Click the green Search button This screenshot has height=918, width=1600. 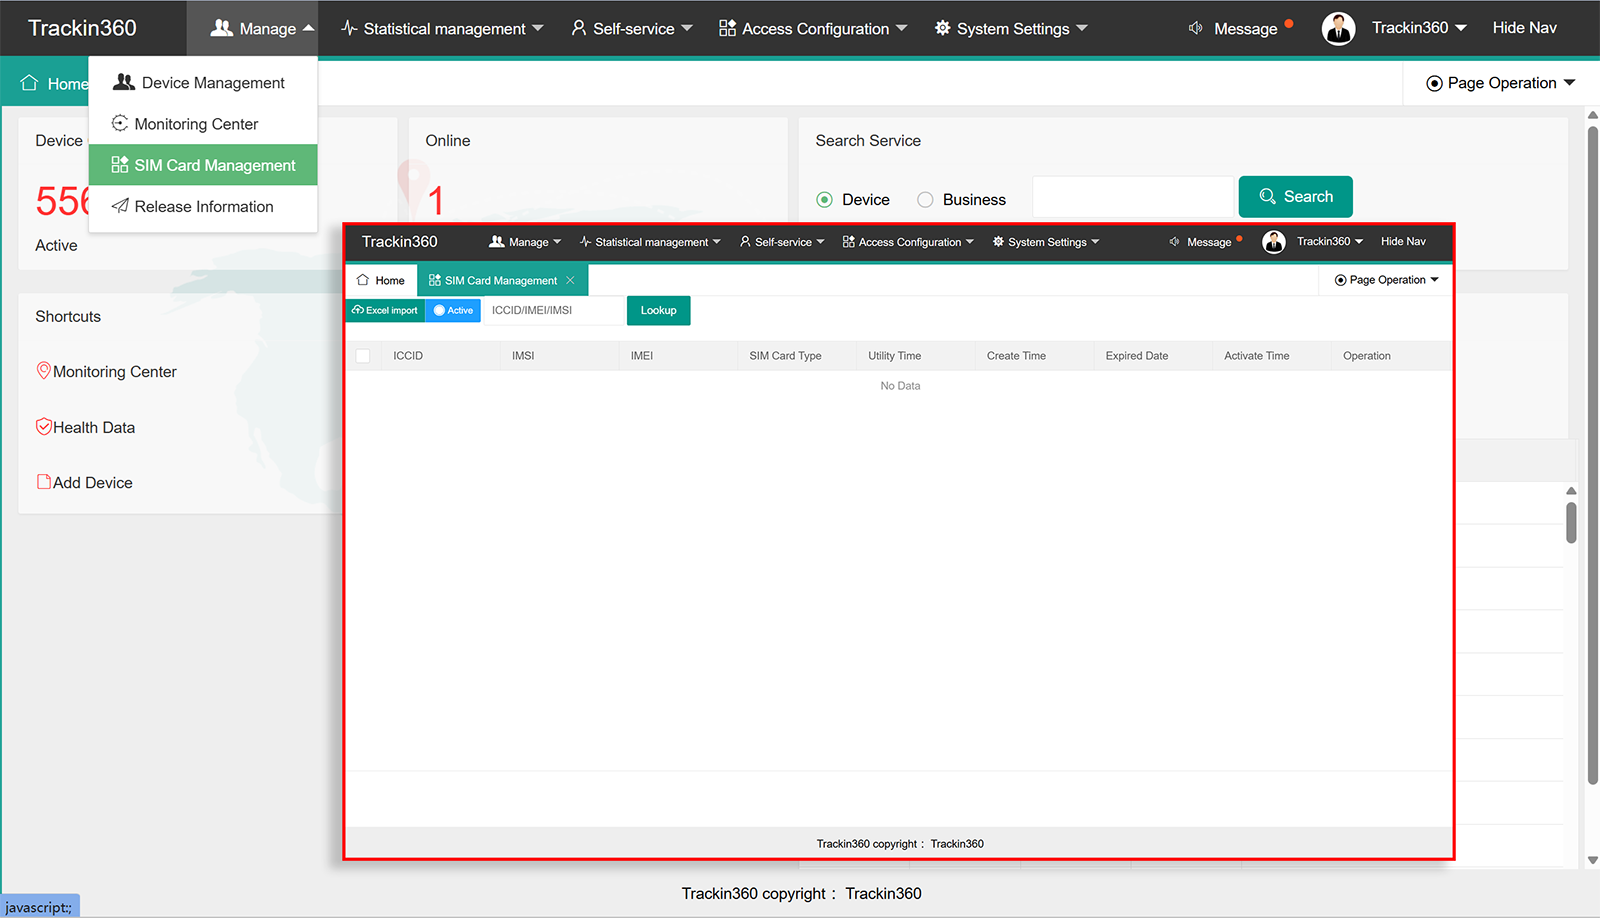[x=1295, y=197]
